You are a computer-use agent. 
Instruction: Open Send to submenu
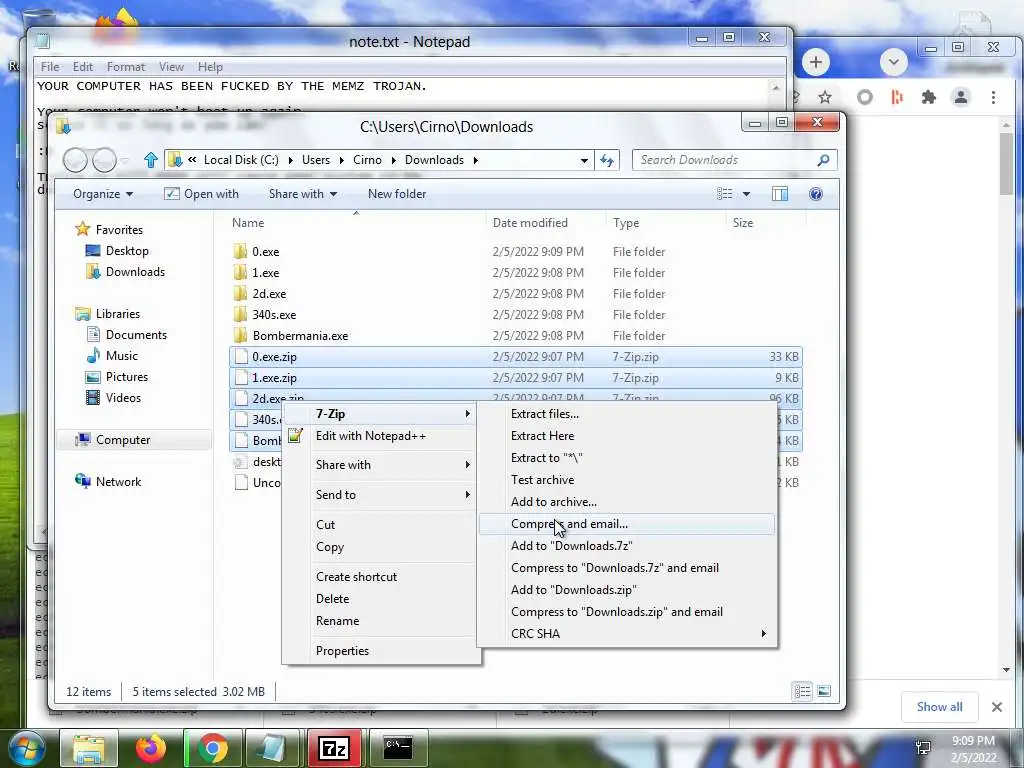tap(379, 494)
